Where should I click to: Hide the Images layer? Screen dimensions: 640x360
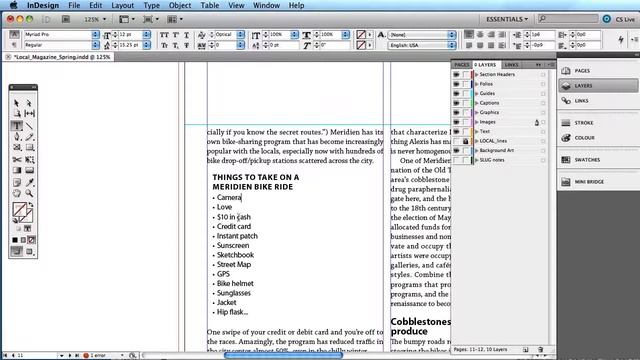[456, 122]
